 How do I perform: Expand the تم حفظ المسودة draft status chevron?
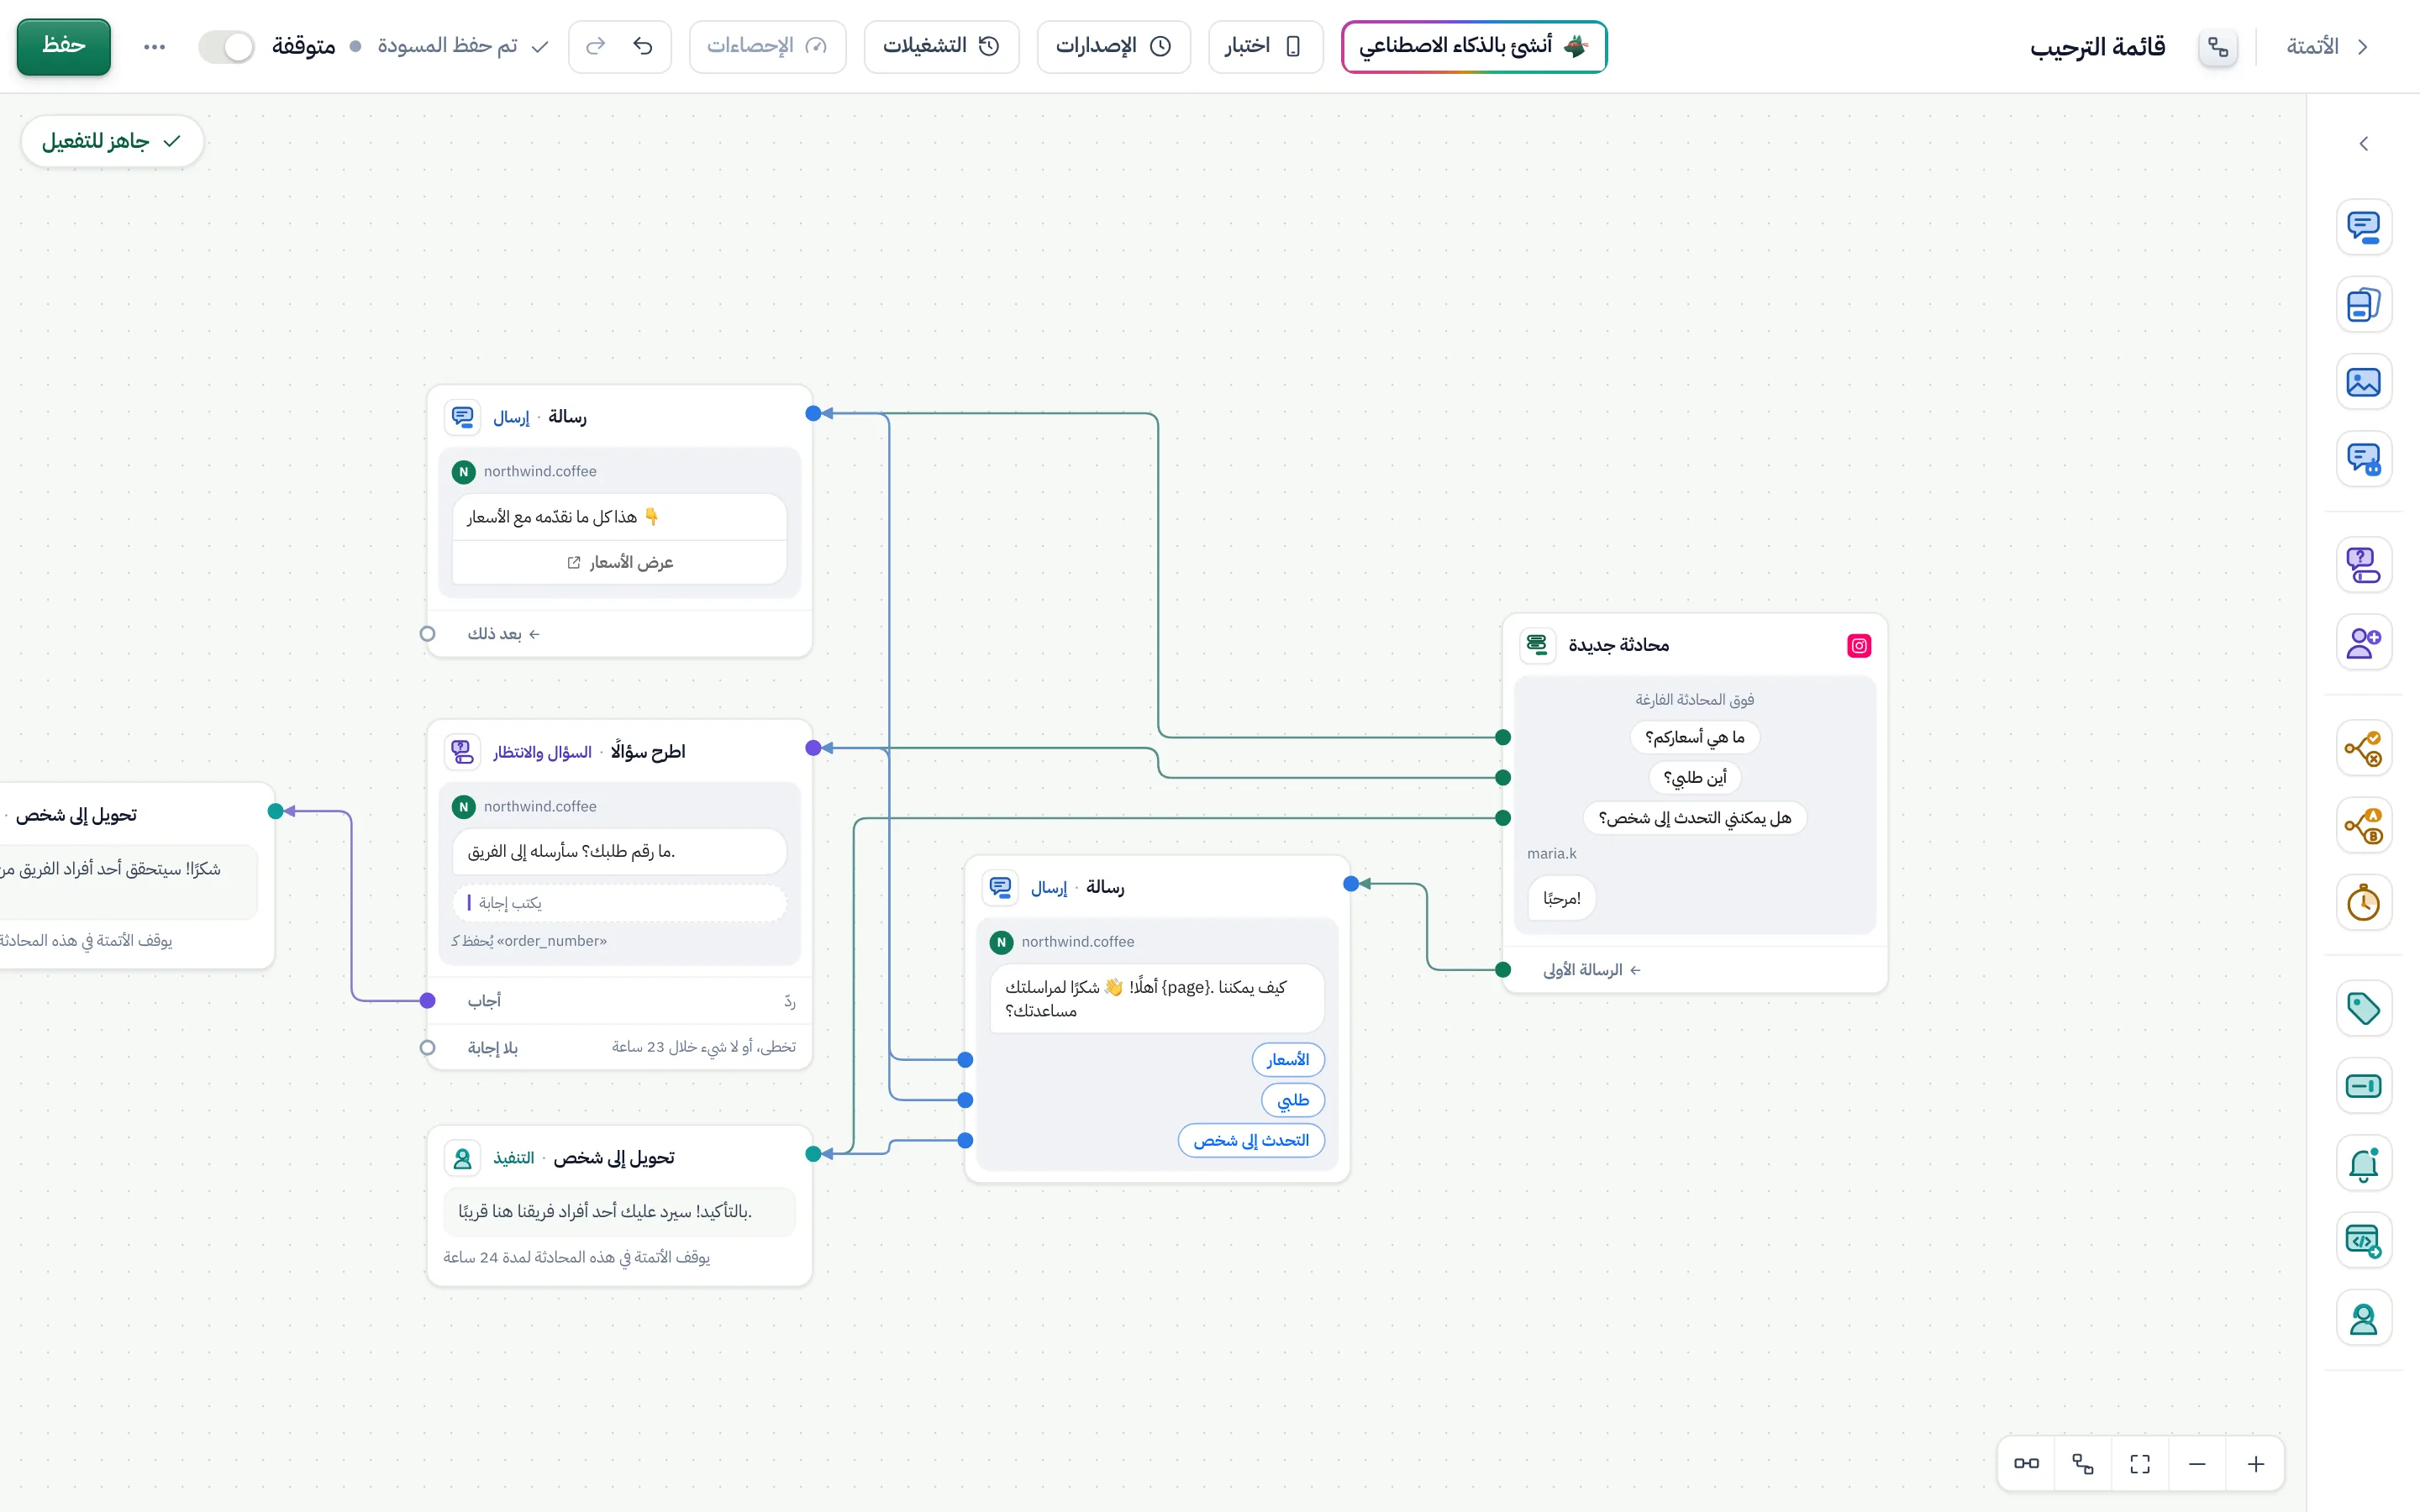coord(540,46)
